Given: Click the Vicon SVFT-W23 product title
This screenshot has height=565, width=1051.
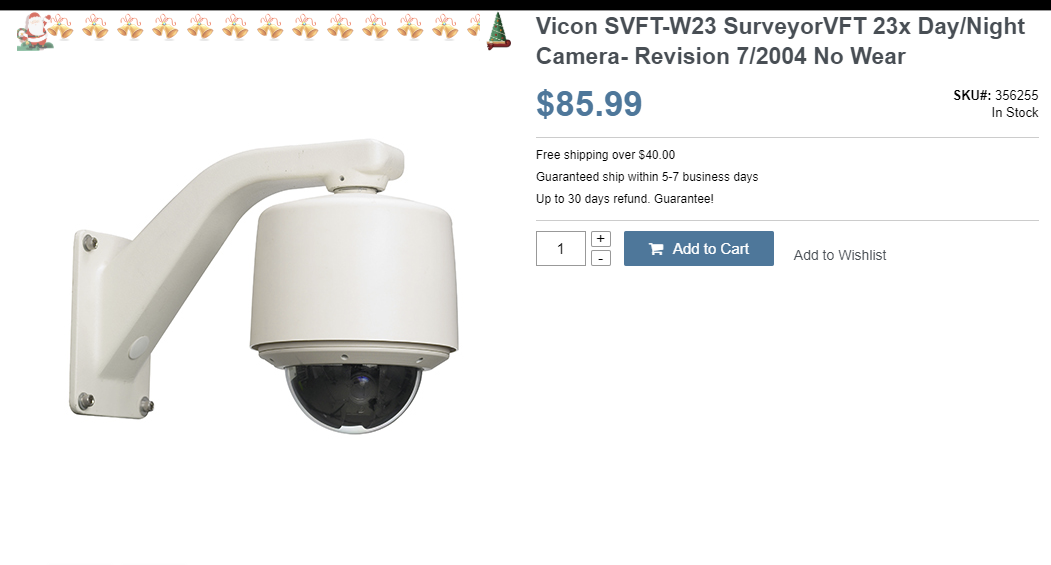Looking at the screenshot, I should pos(780,41).
